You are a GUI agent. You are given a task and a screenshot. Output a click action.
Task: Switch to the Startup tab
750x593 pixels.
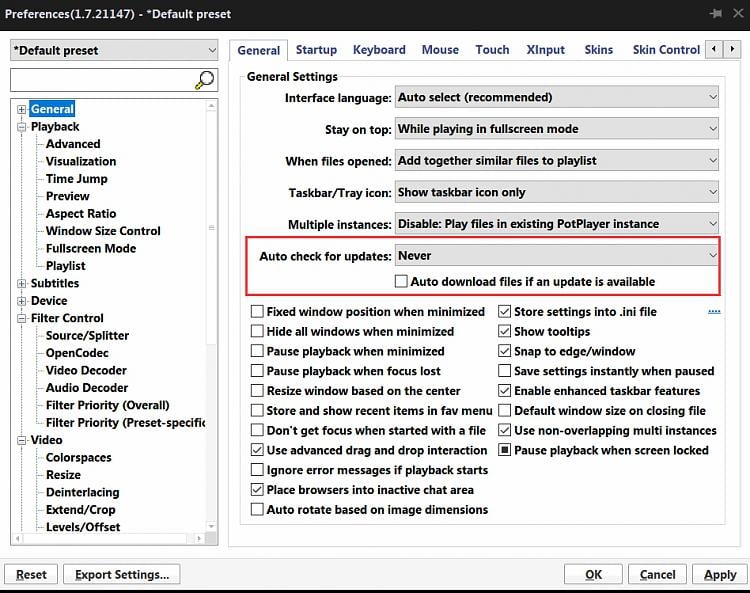[x=316, y=50]
